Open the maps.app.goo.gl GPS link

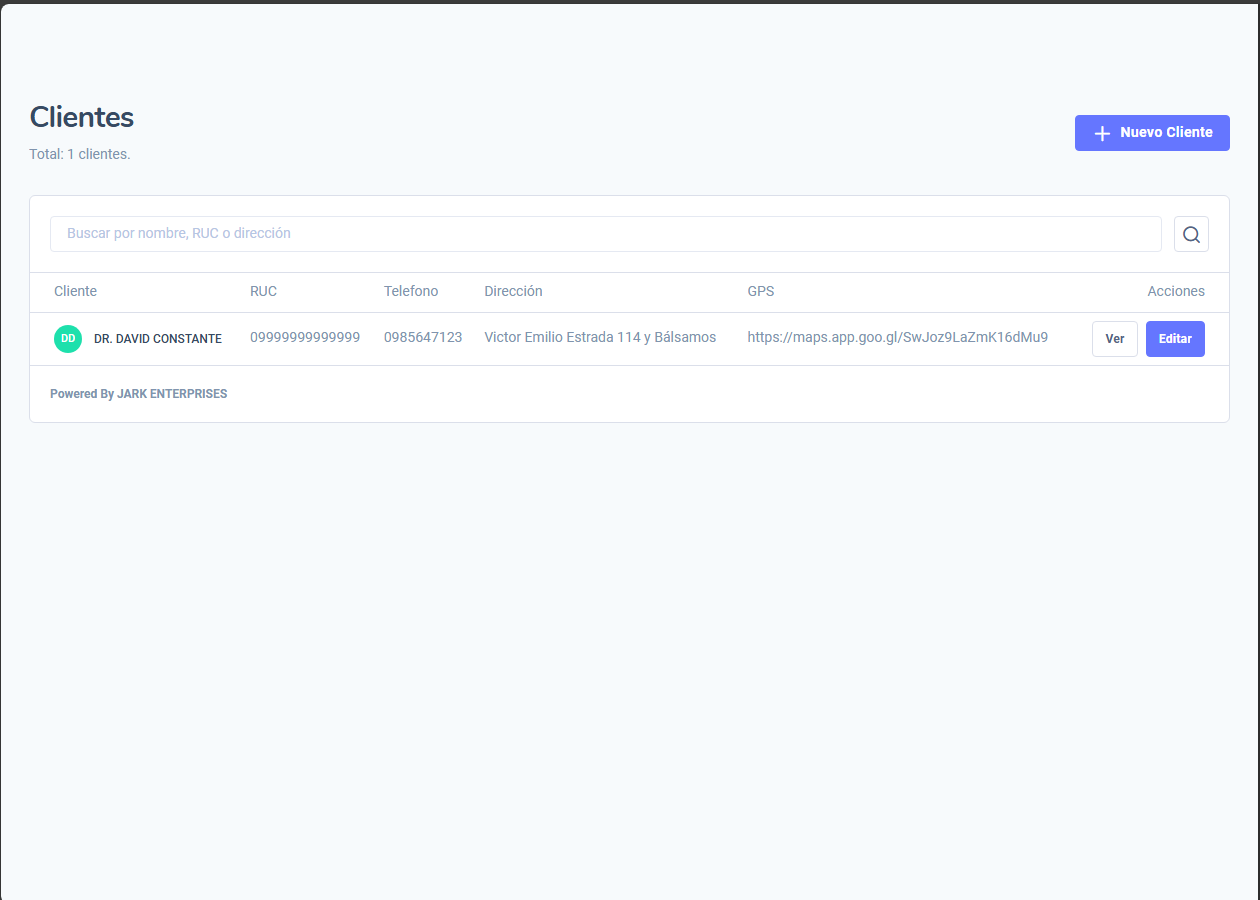(897, 338)
